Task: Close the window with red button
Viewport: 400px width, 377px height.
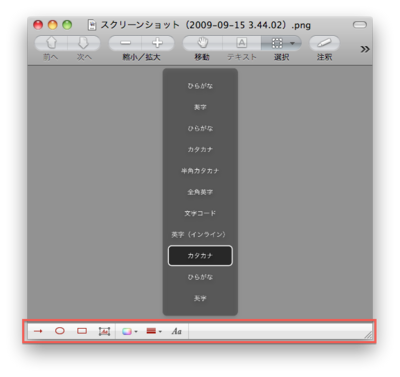Action: (x=38, y=25)
